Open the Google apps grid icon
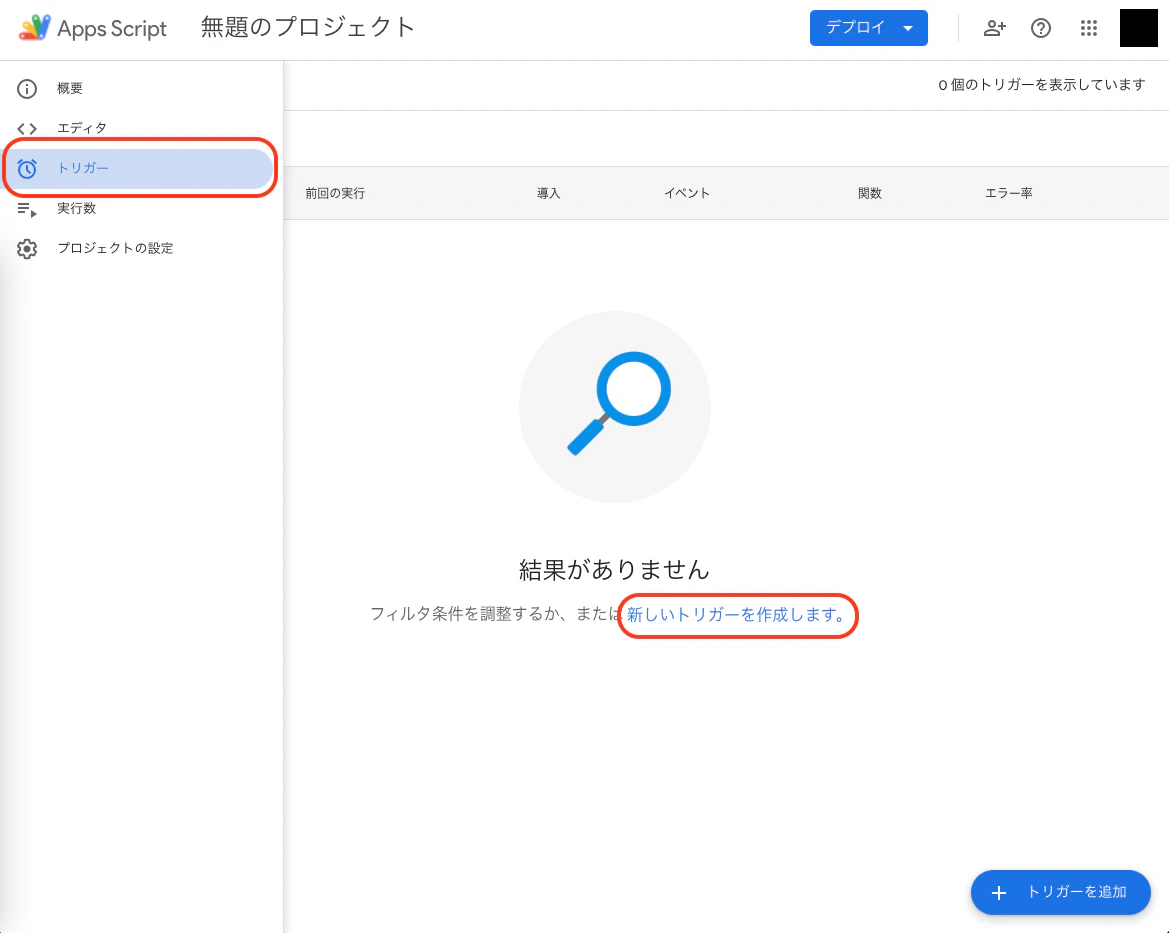1169x933 pixels. (1088, 28)
